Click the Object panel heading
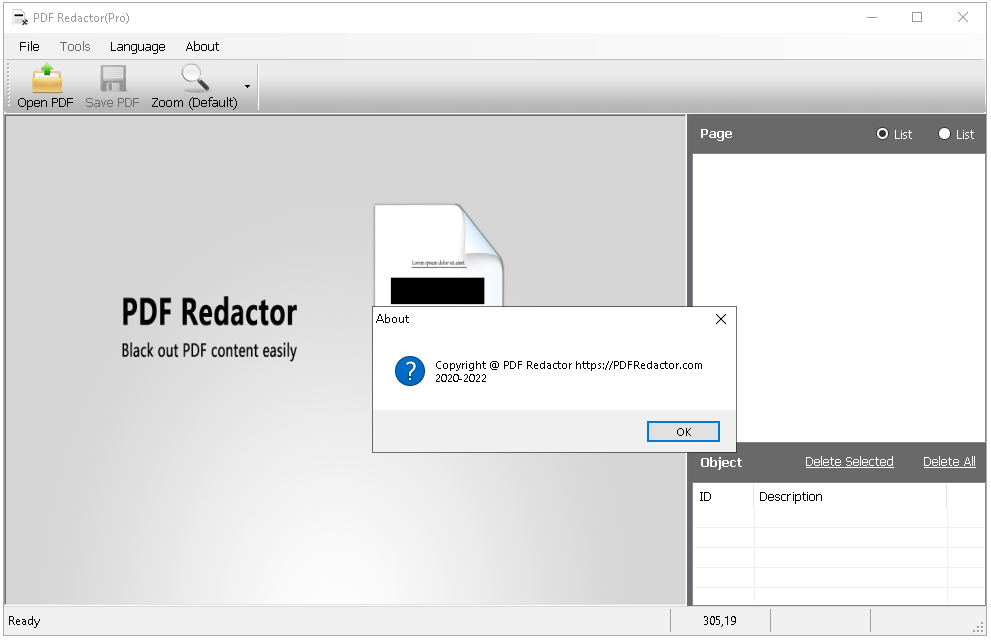Screen dimensions: 991x640 [x=721, y=462]
